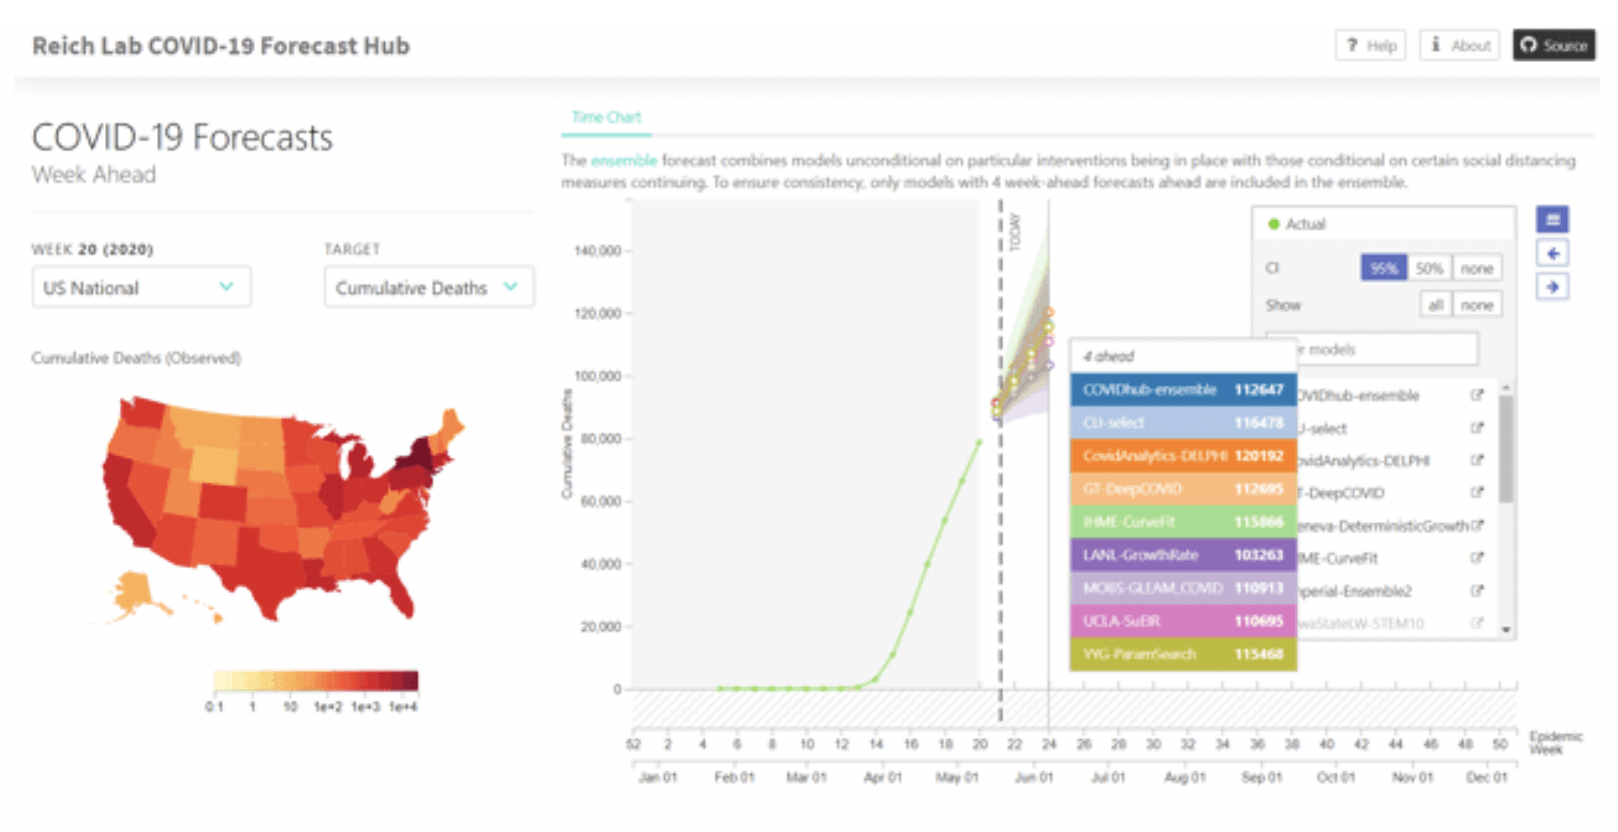
Task: Click the model list scroll-up arrow
Action: pyautogui.click(x=1506, y=387)
